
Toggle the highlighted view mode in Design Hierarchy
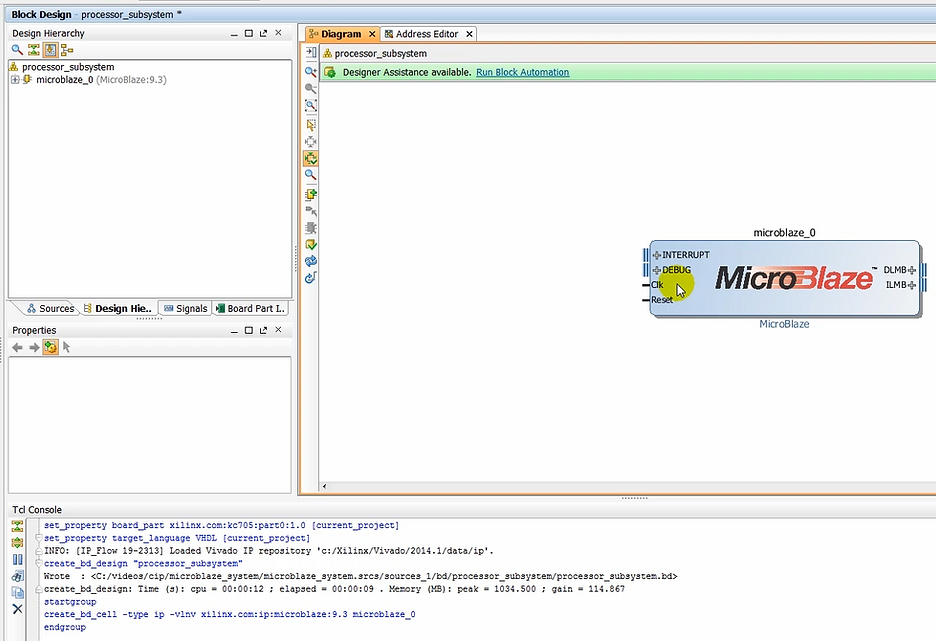coord(48,49)
